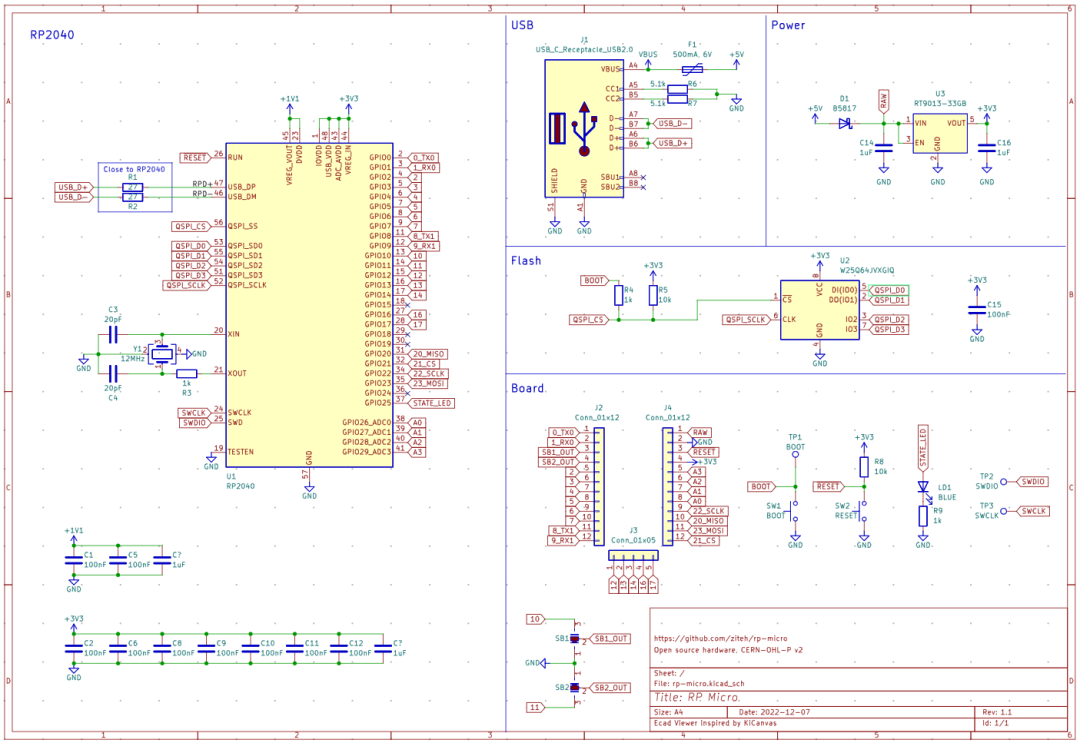
Task: Select the 23_MOSI label at GPIO23
Action: coord(427,384)
